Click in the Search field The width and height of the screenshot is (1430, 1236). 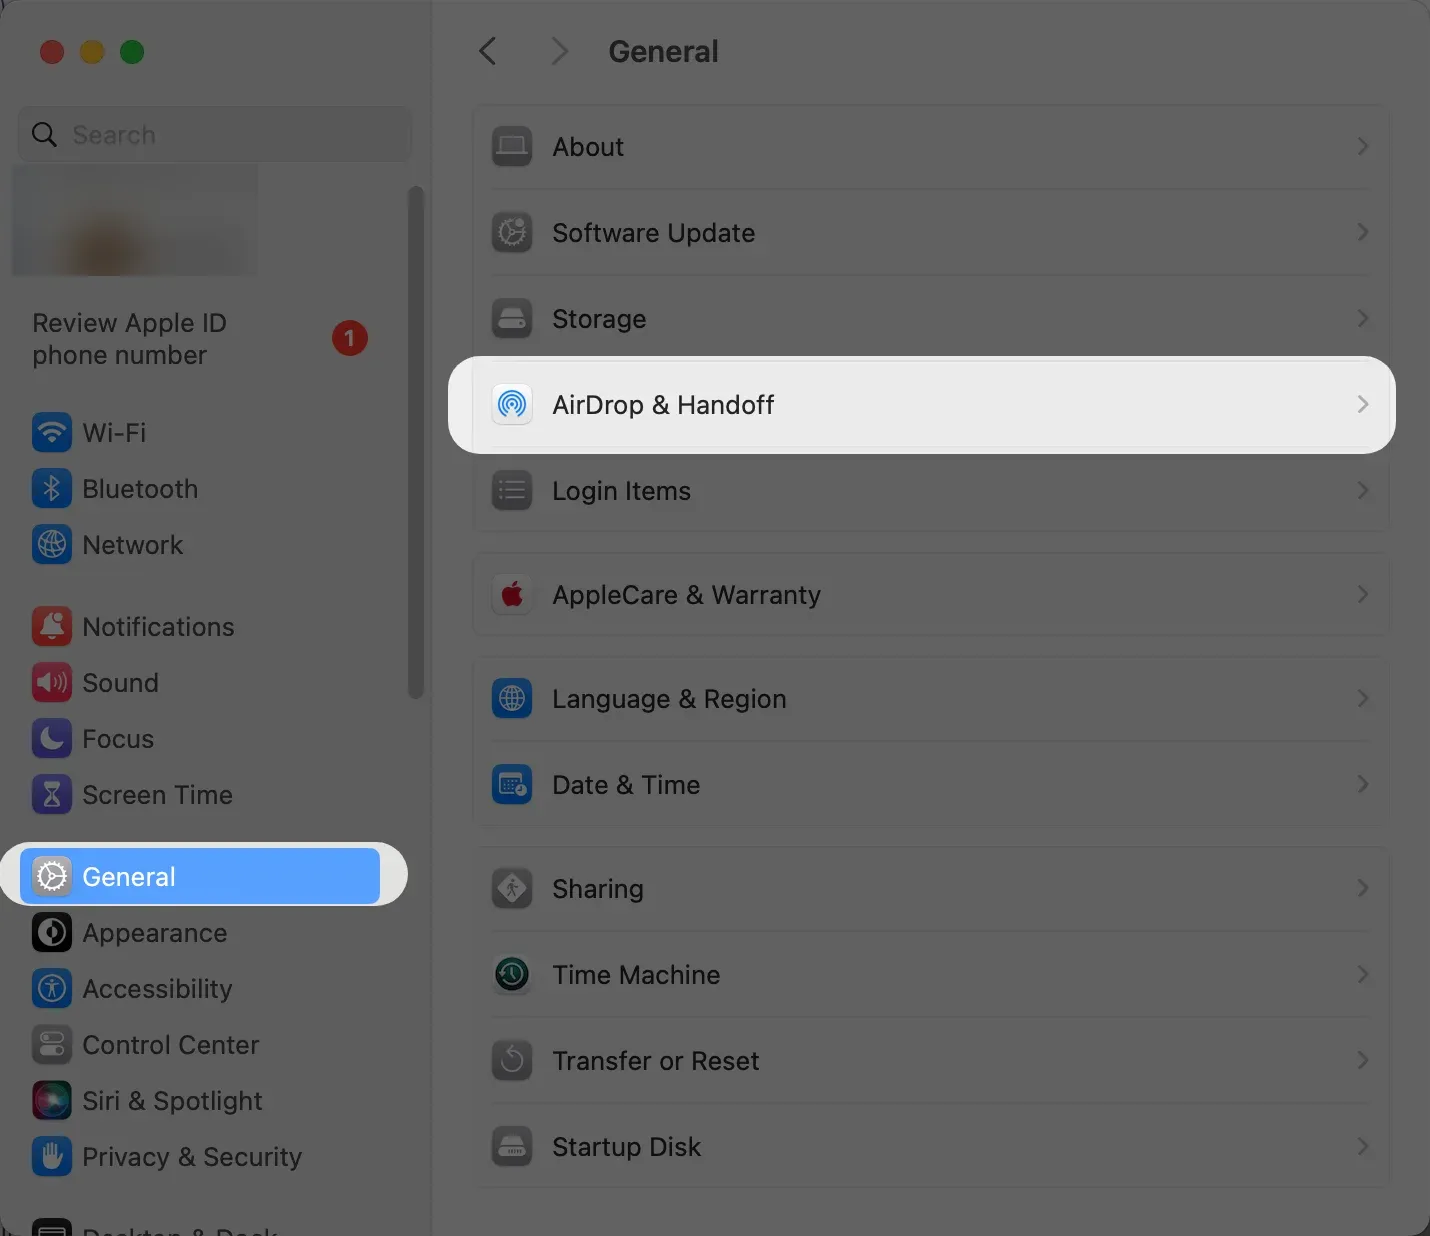pos(214,134)
